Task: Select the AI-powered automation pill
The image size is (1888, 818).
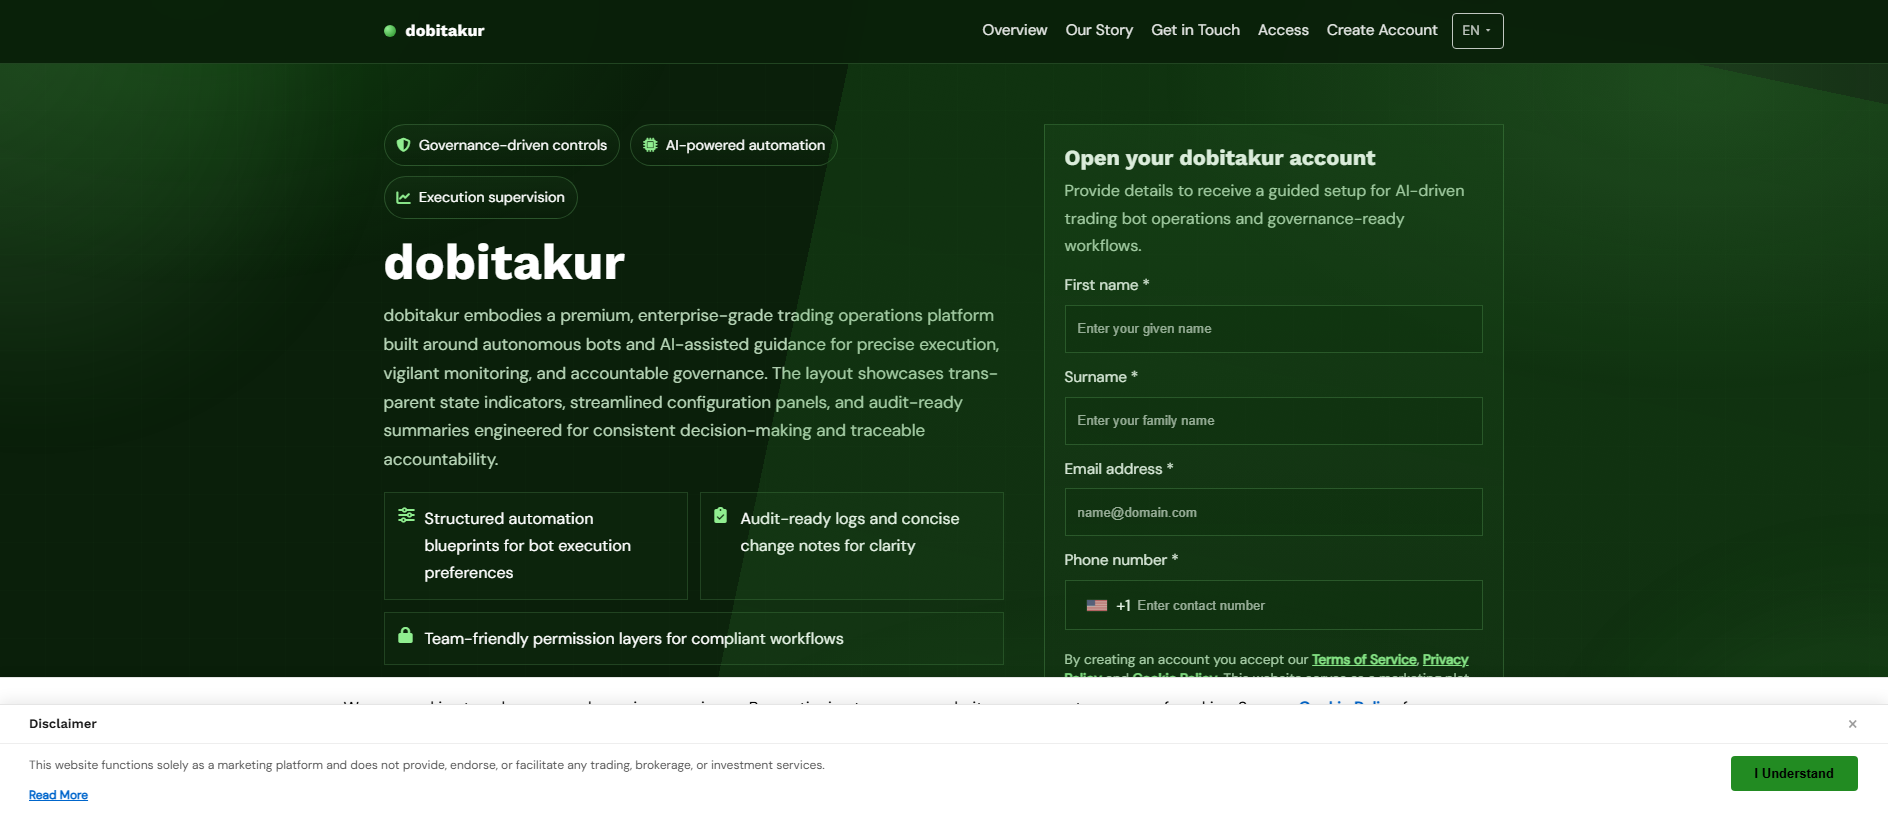Action: (734, 145)
